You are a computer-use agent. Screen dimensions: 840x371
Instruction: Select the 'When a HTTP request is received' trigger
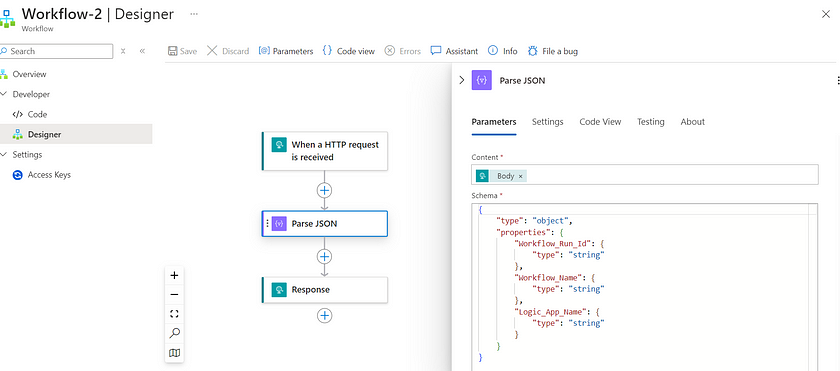(325, 151)
